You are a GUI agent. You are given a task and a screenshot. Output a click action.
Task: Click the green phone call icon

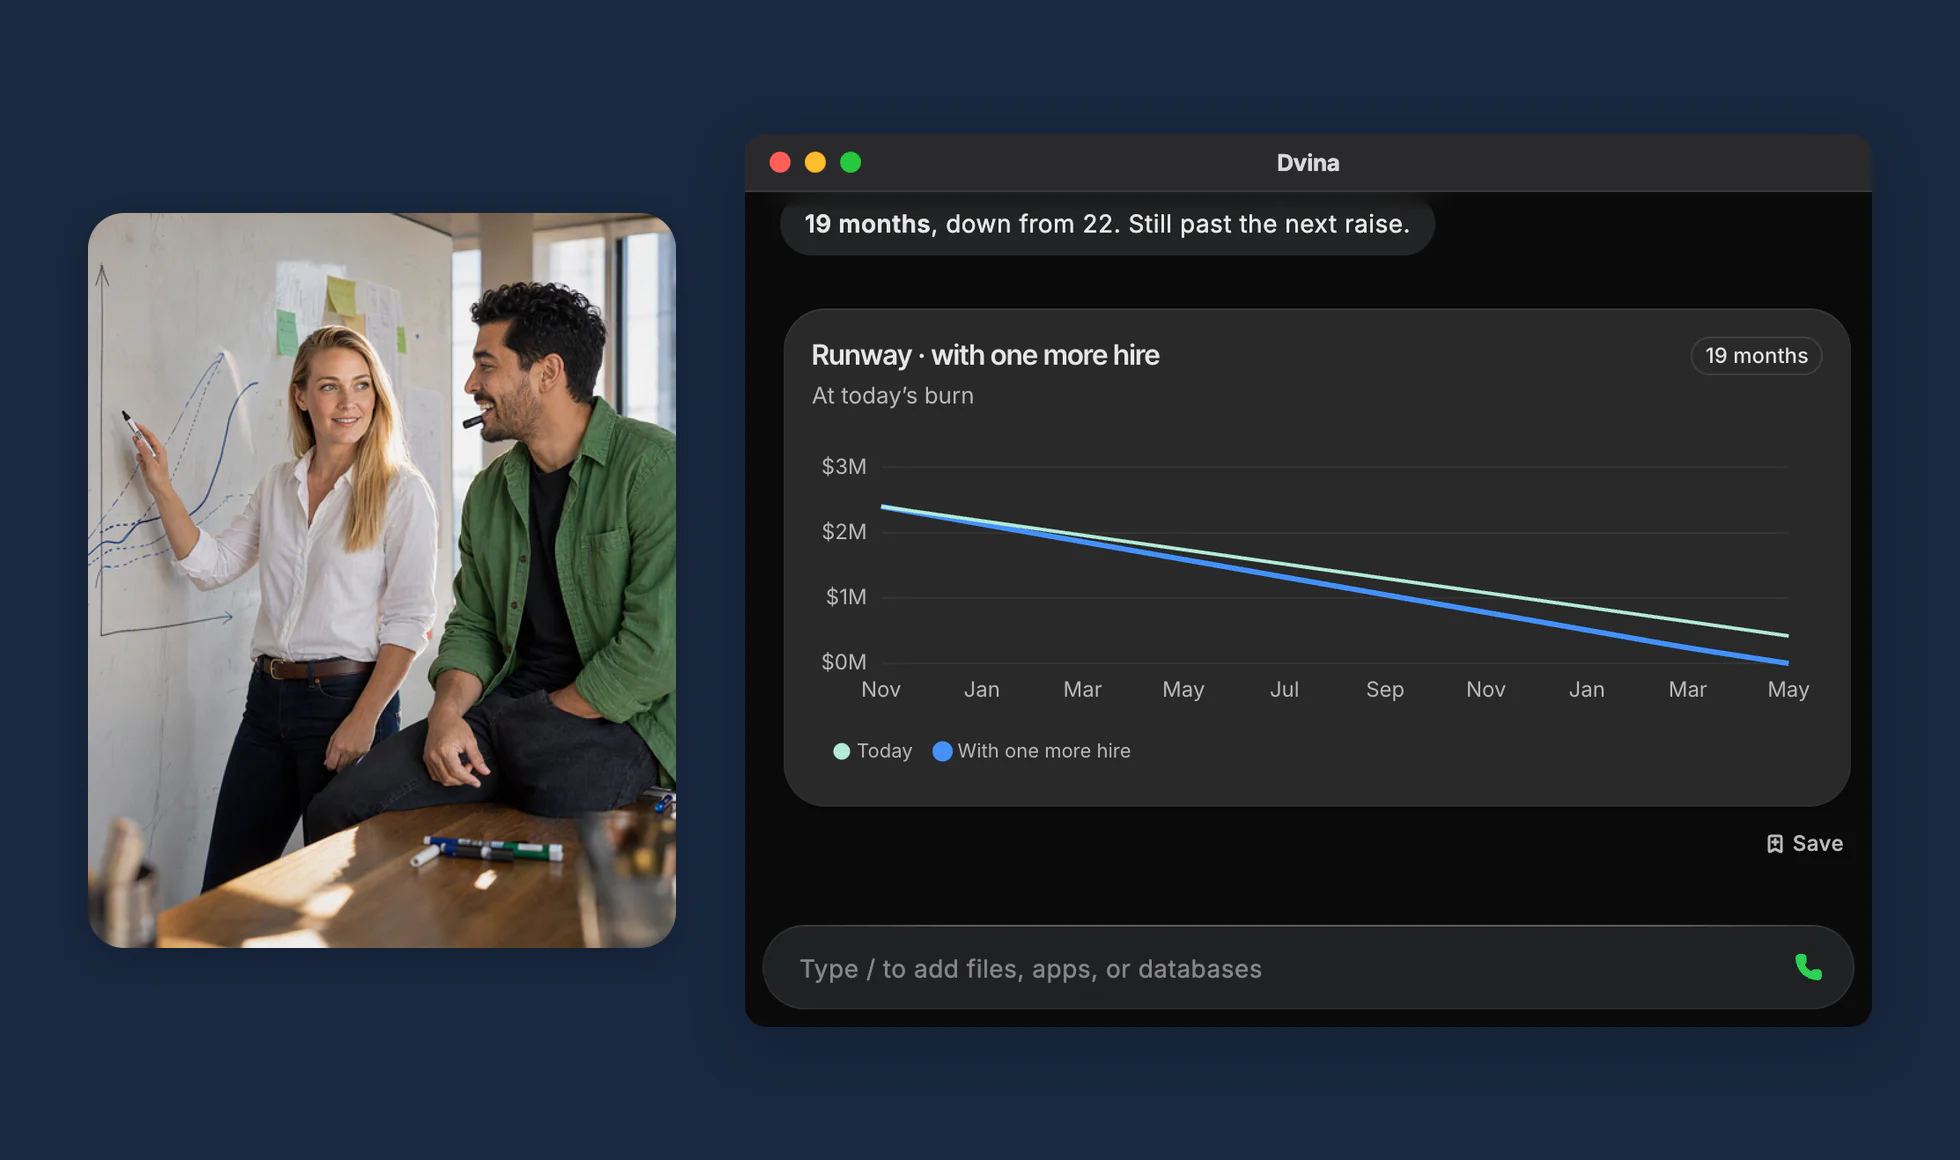point(1808,967)
